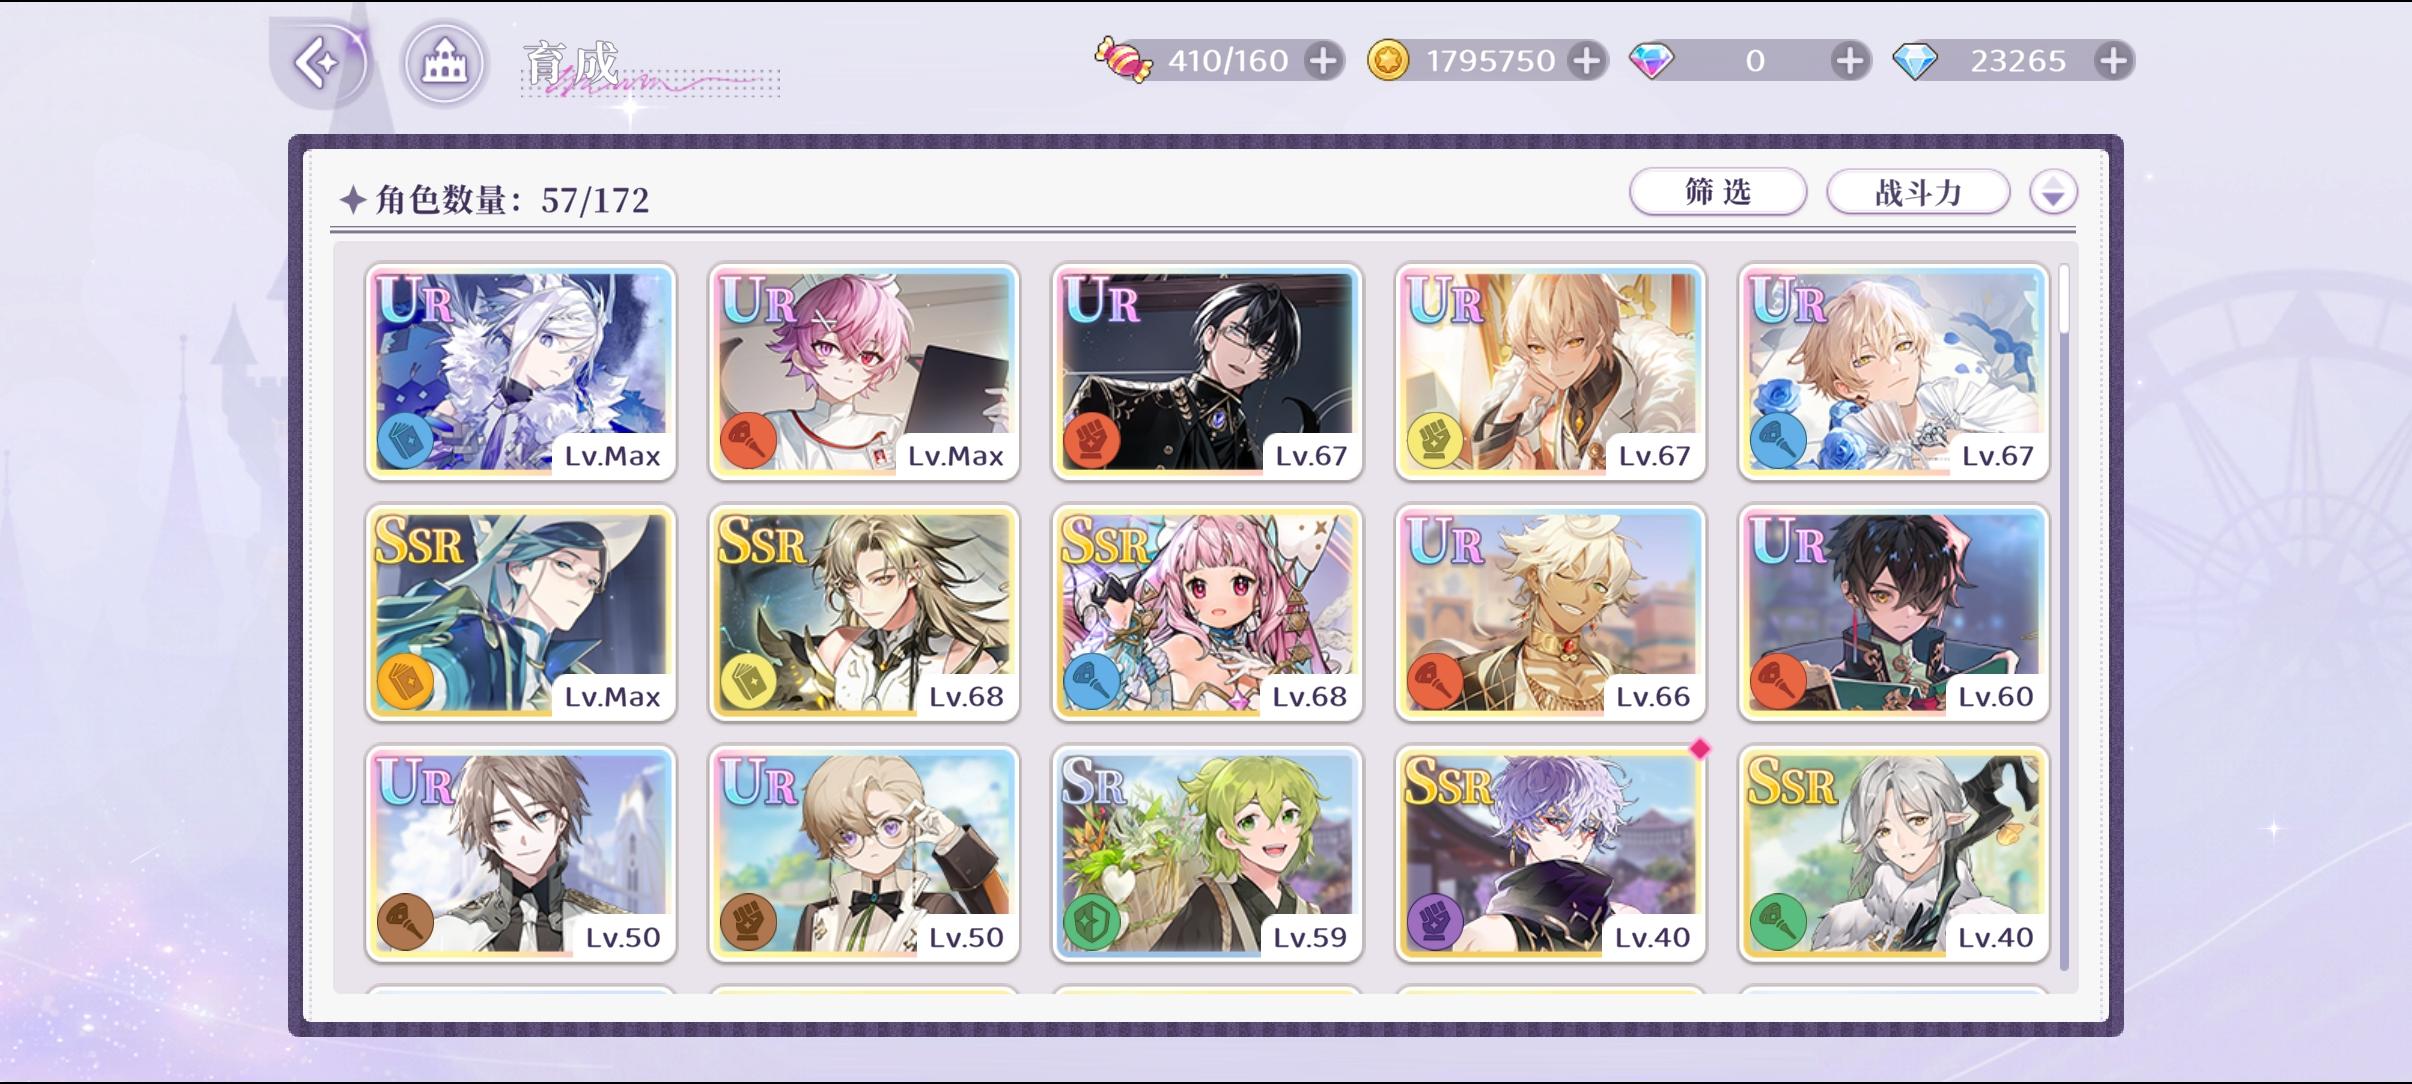Open the SR green-haired Lv.59 card
Viewport: 2412px width, 1084px height.
pyautogui.click(x=1207, y=854)
